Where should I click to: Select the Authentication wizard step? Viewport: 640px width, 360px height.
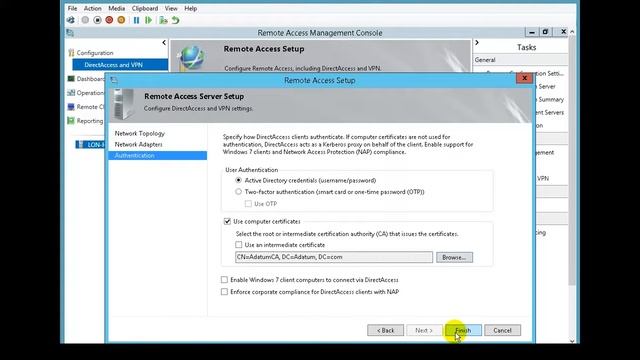click(x=158, y=156)
